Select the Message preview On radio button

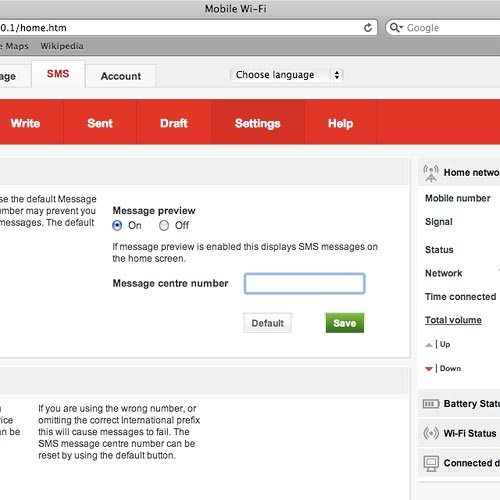click(x=117, y=226)
